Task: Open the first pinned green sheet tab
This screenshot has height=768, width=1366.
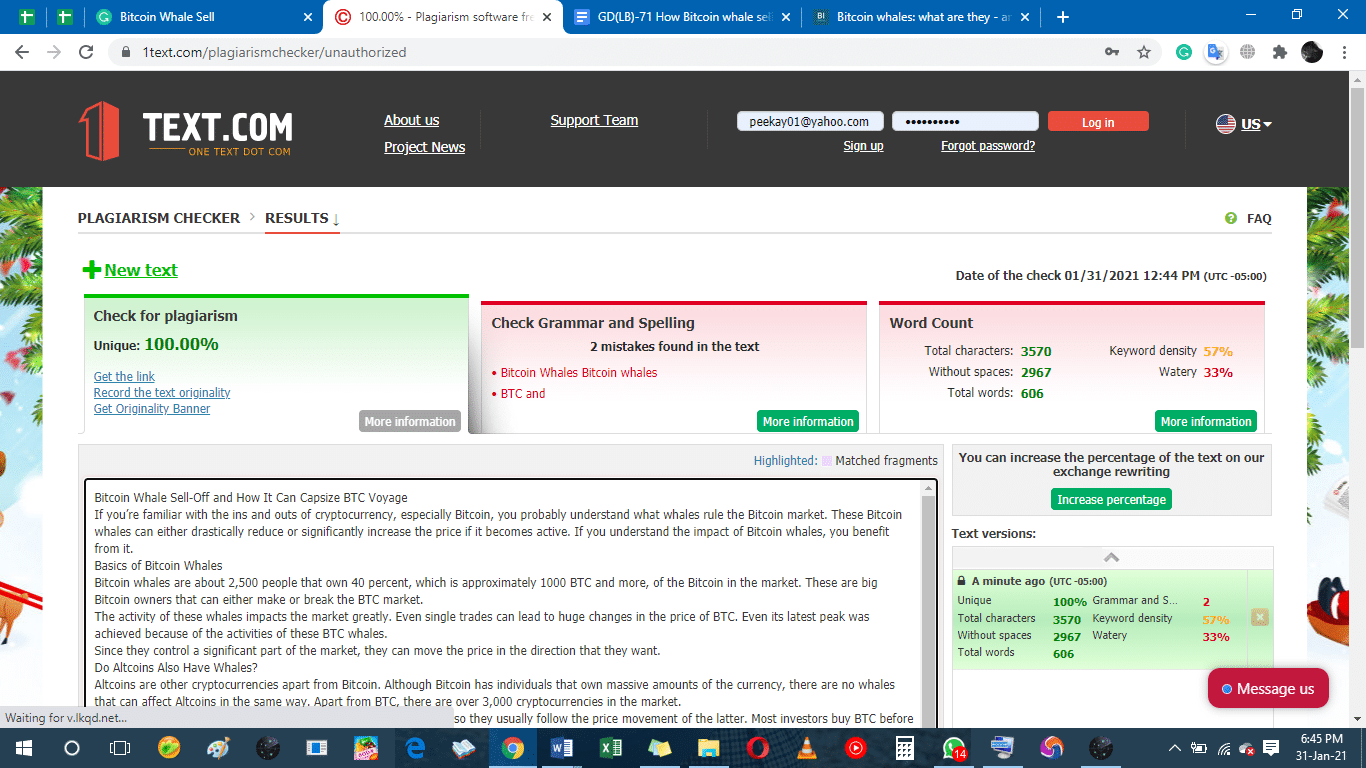Action: [x=28, y=17]
